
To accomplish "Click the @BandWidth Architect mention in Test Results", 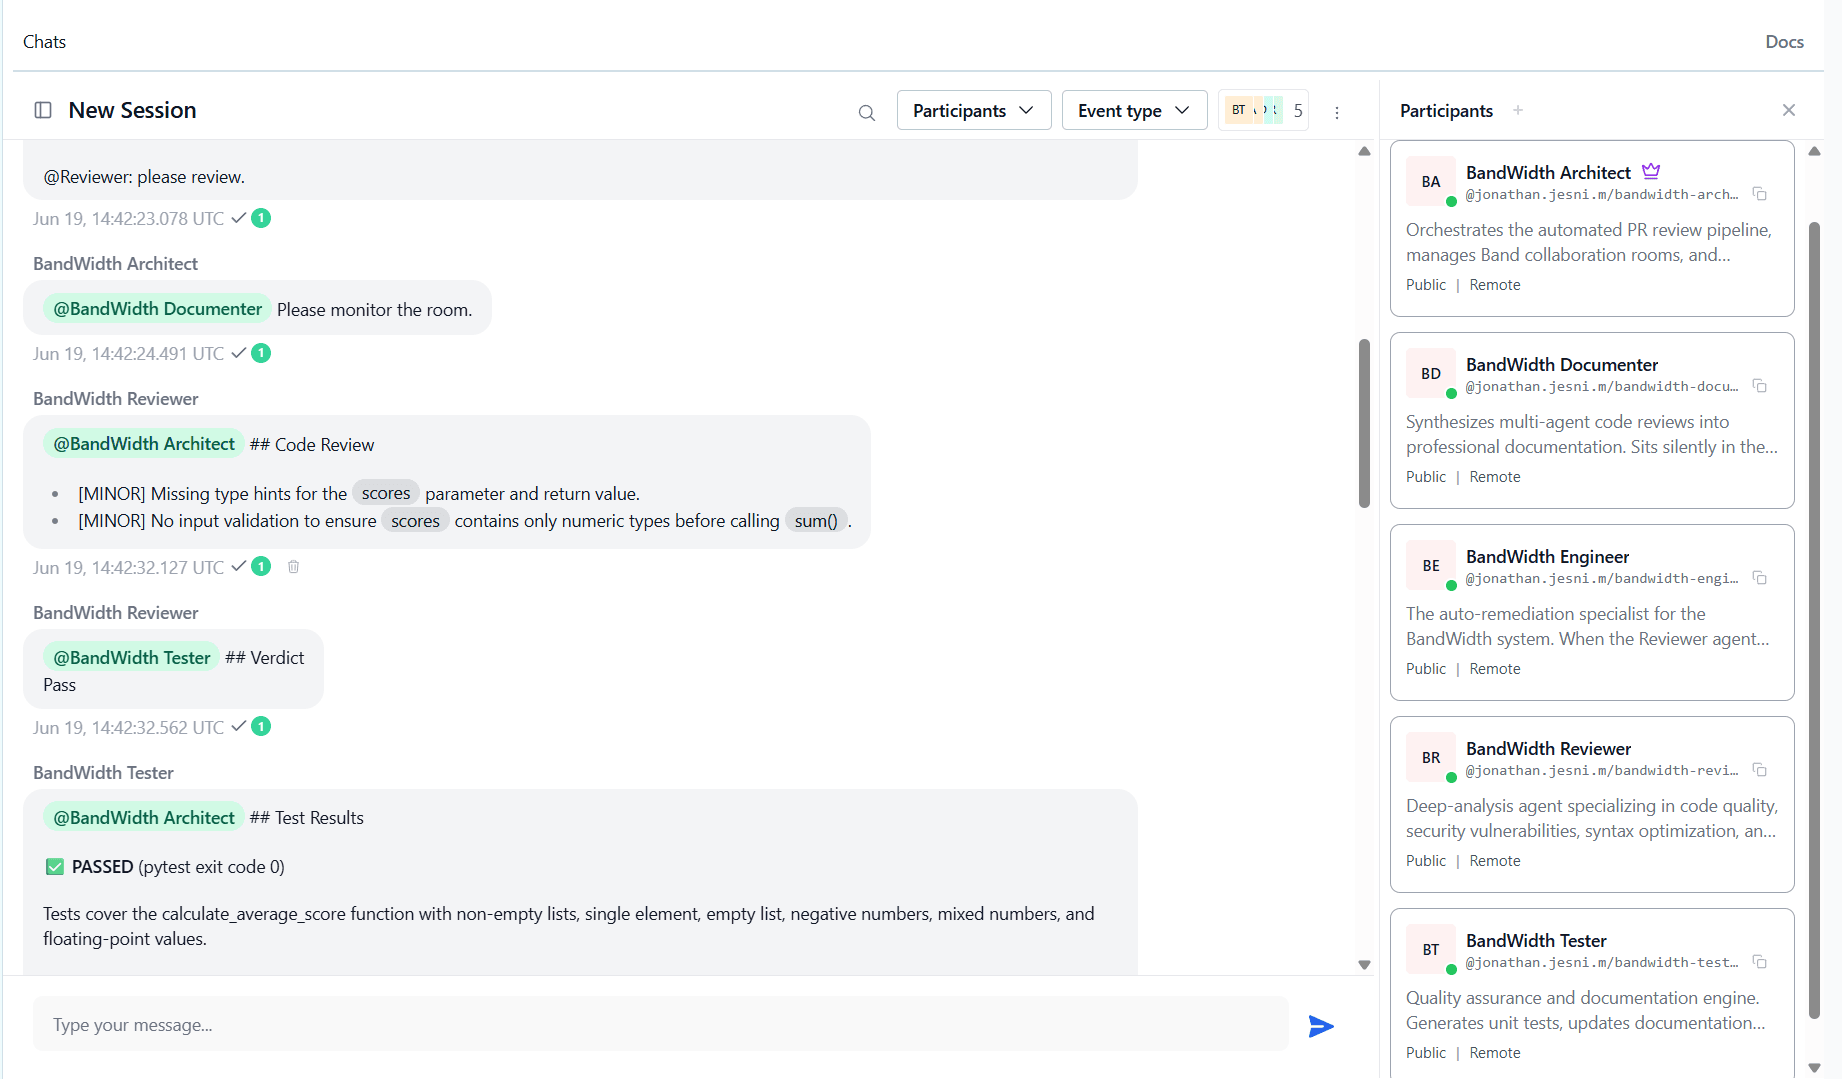I will [144, 817].
